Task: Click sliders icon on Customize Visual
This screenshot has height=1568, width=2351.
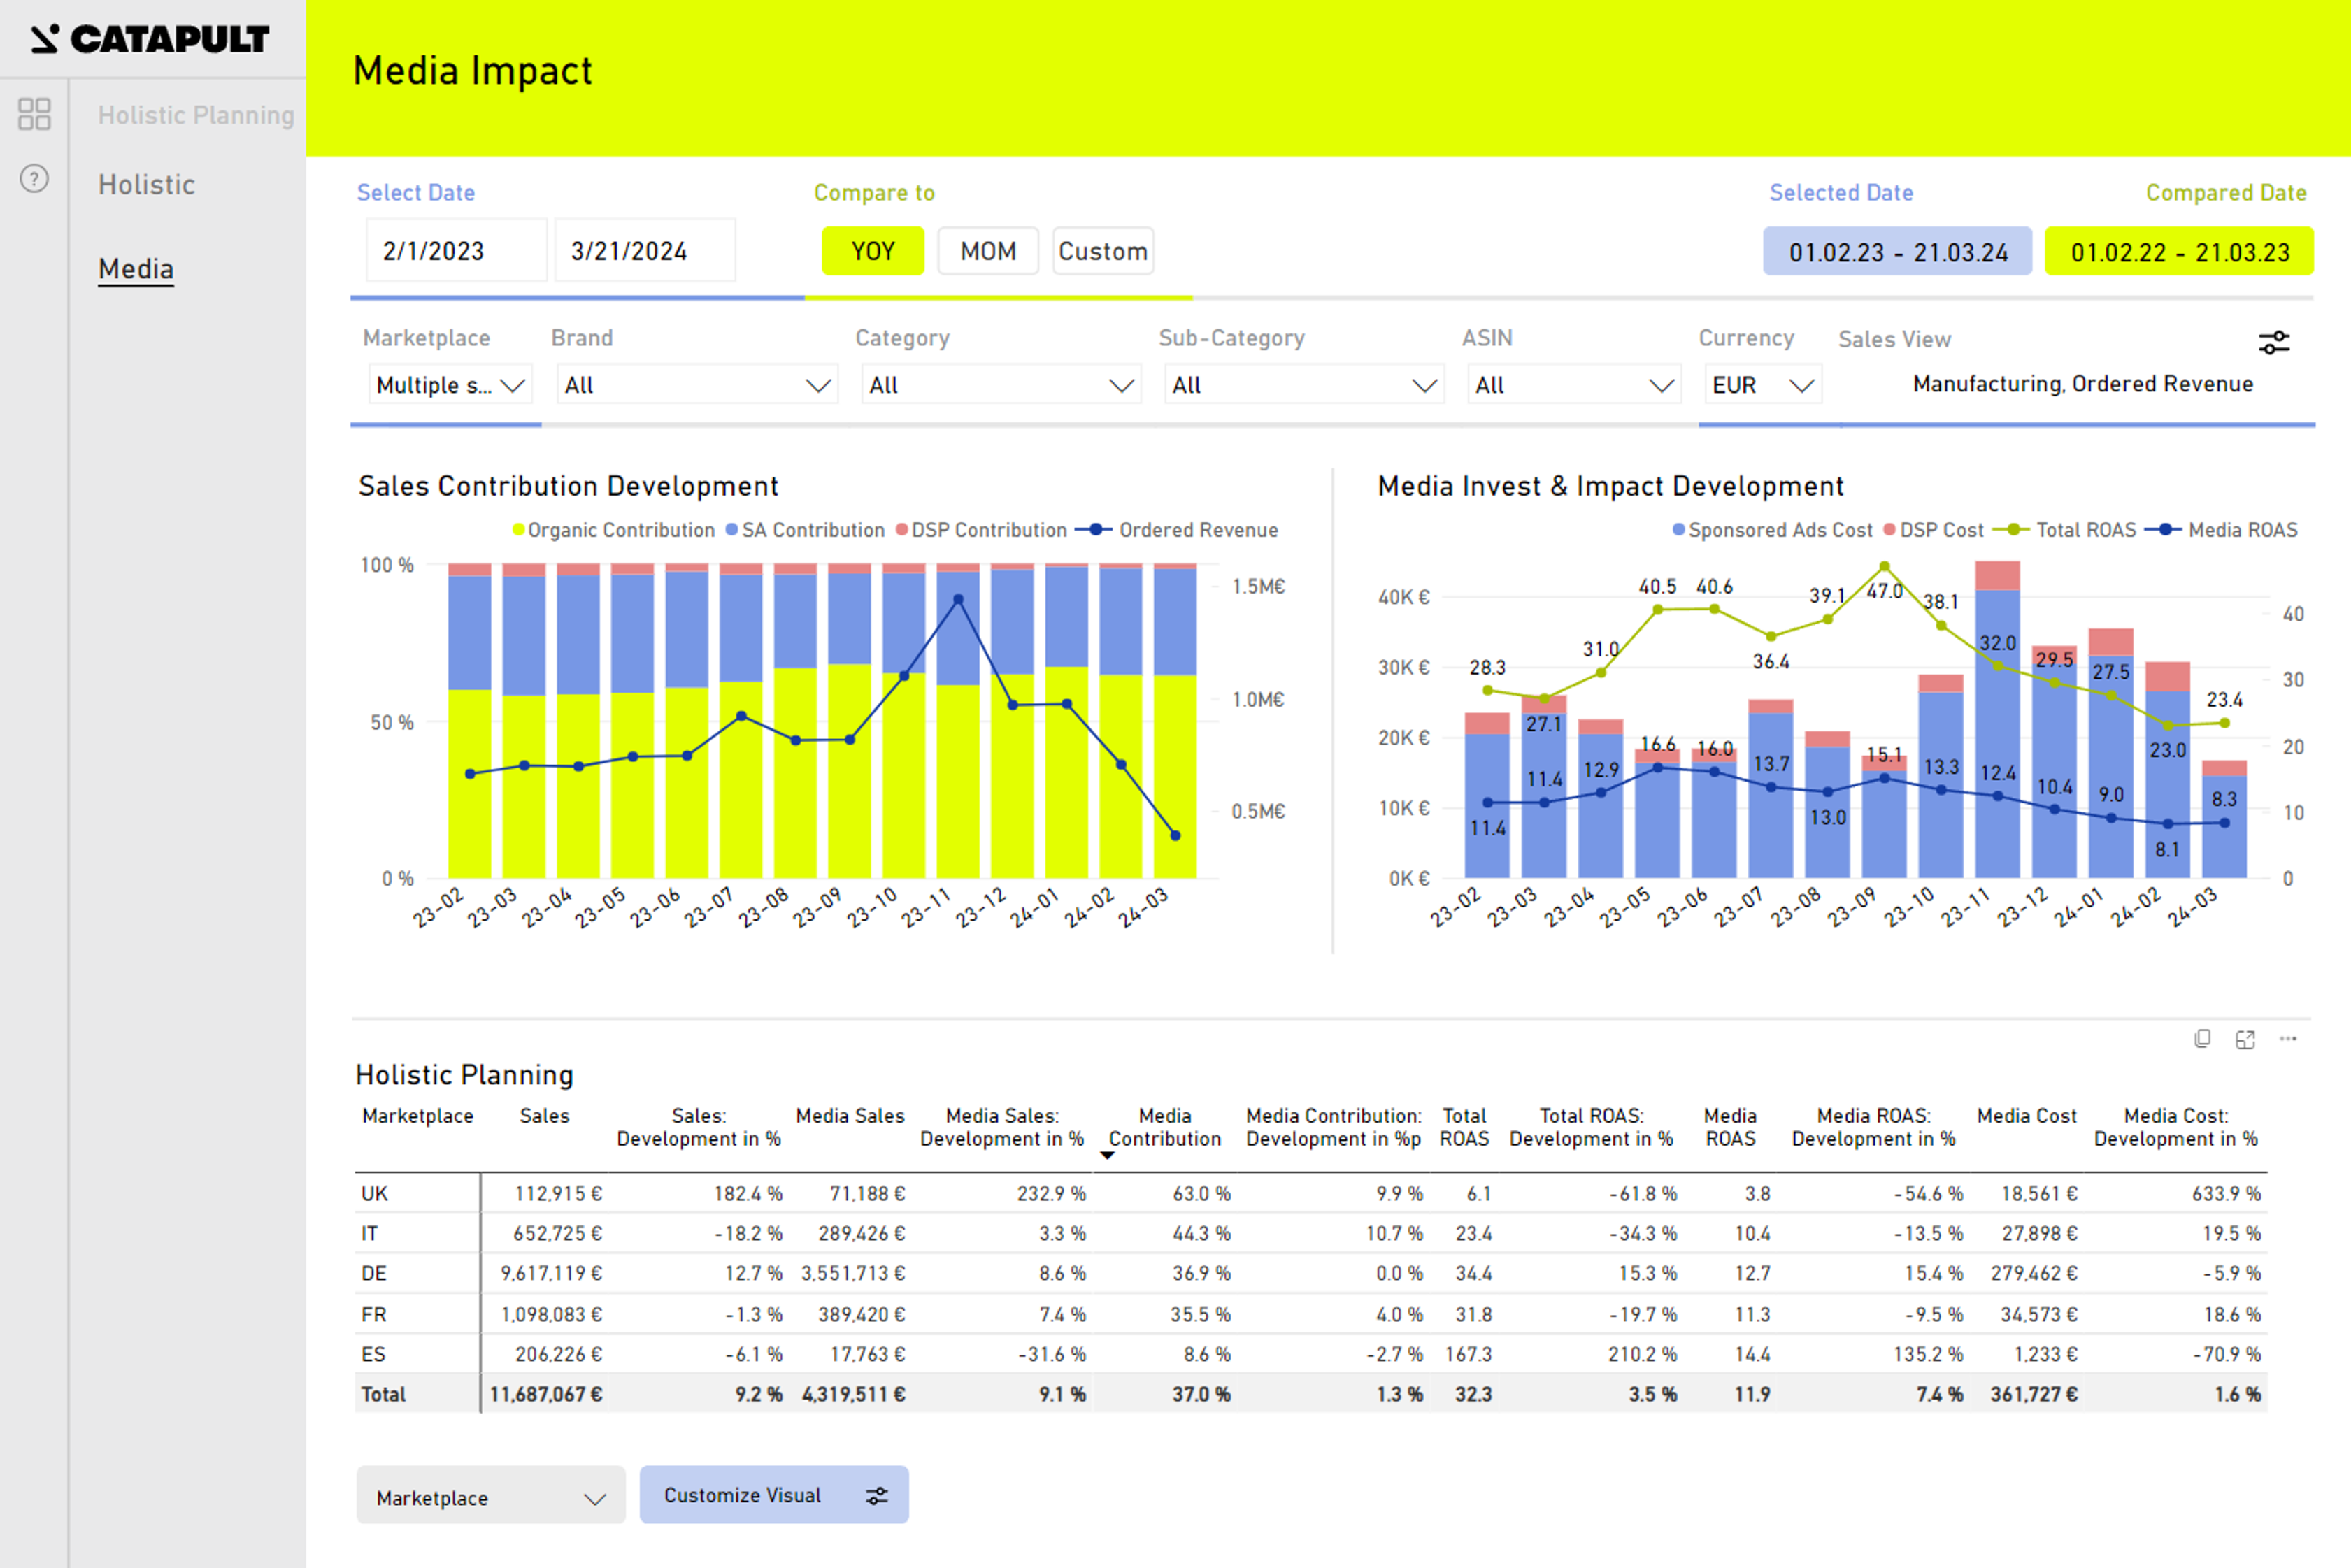Action: 877,1496
